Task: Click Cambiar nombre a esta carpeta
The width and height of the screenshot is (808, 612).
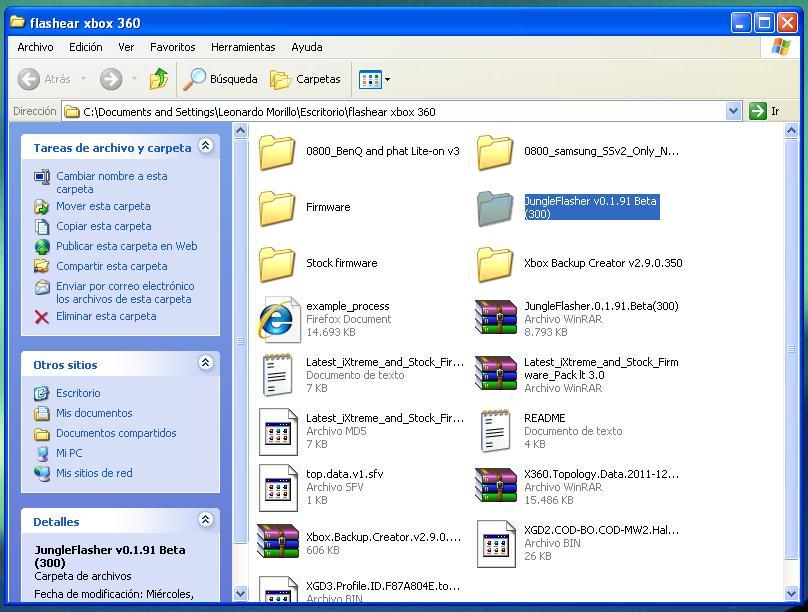Action: [x=111, y=182]
